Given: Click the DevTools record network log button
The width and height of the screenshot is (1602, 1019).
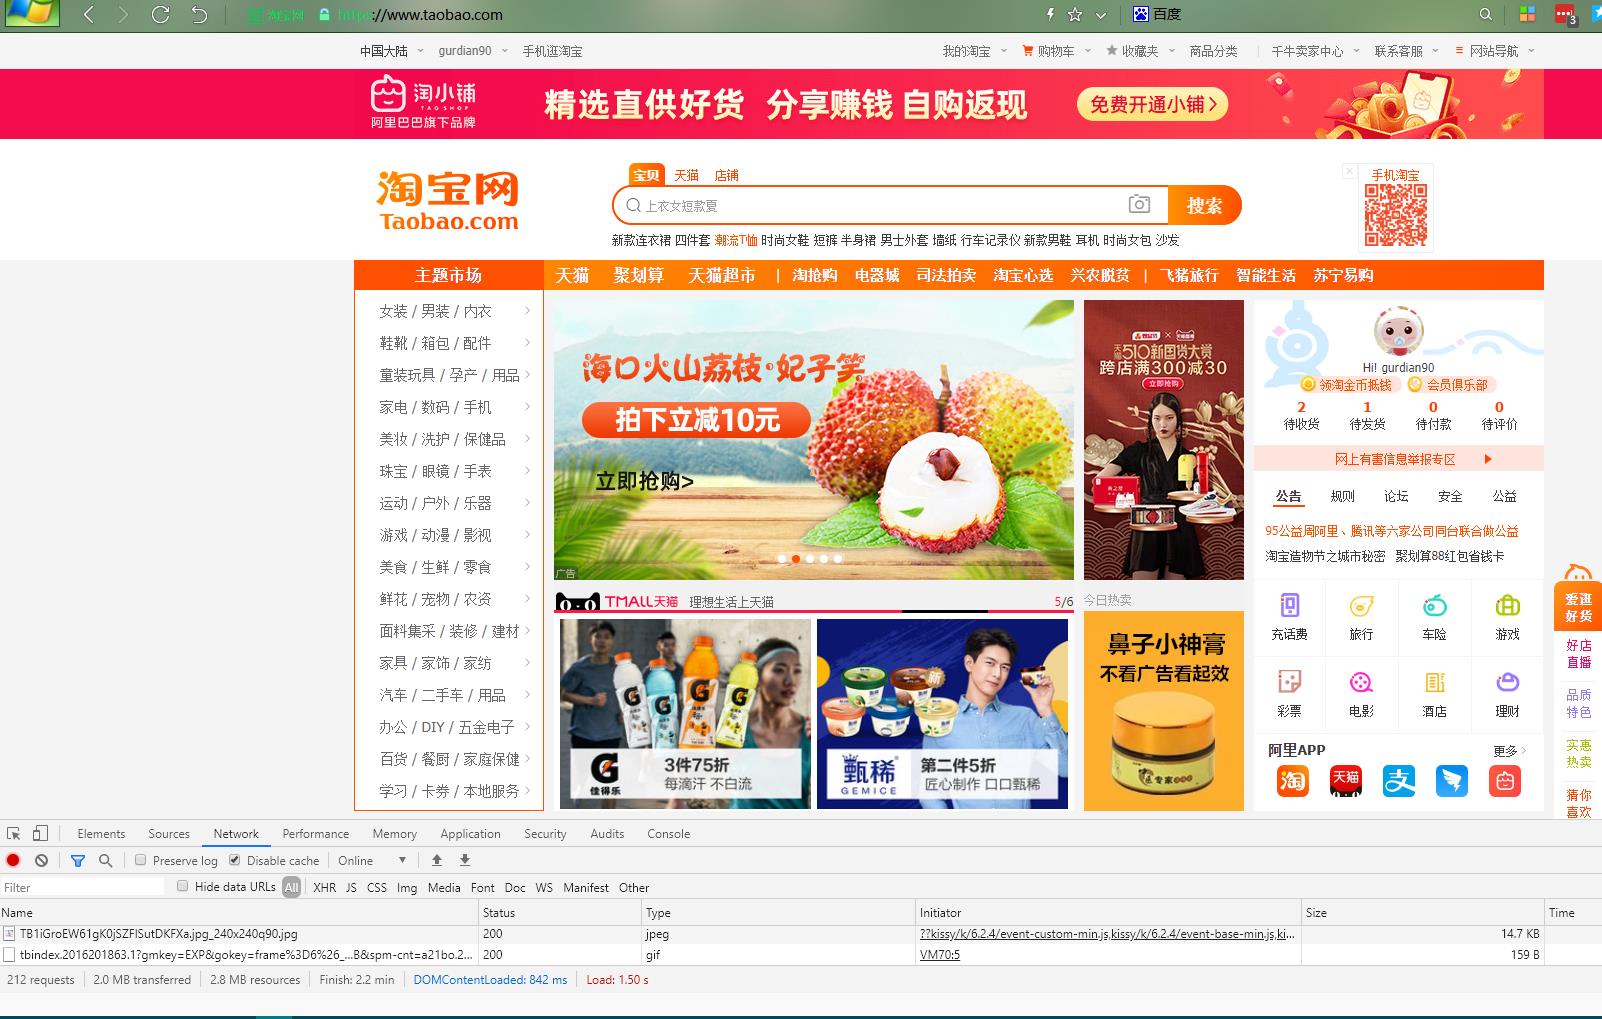Looking at the screenshot, I should click(x=13, y=860).
